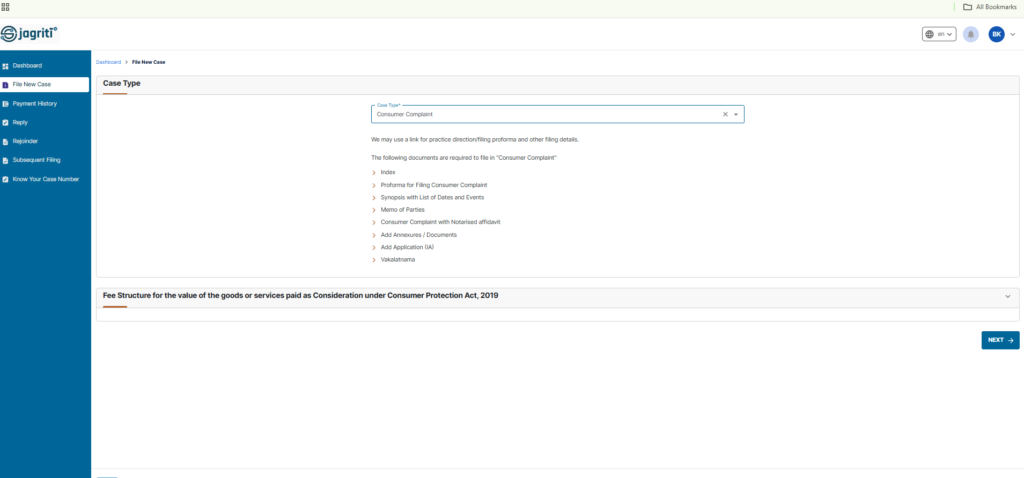The height and width of the screenshot is (478, 1024).
Task: Open the en language selector
Action: pyautogui.click(x=939, y=35)
